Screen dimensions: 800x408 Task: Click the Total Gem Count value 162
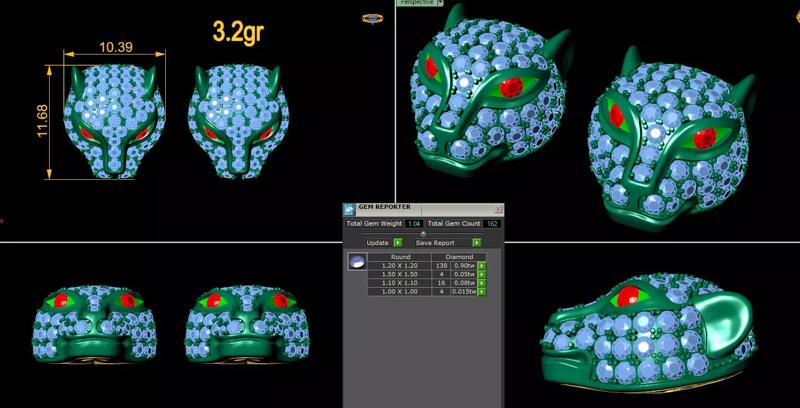[x=492, y=223]
